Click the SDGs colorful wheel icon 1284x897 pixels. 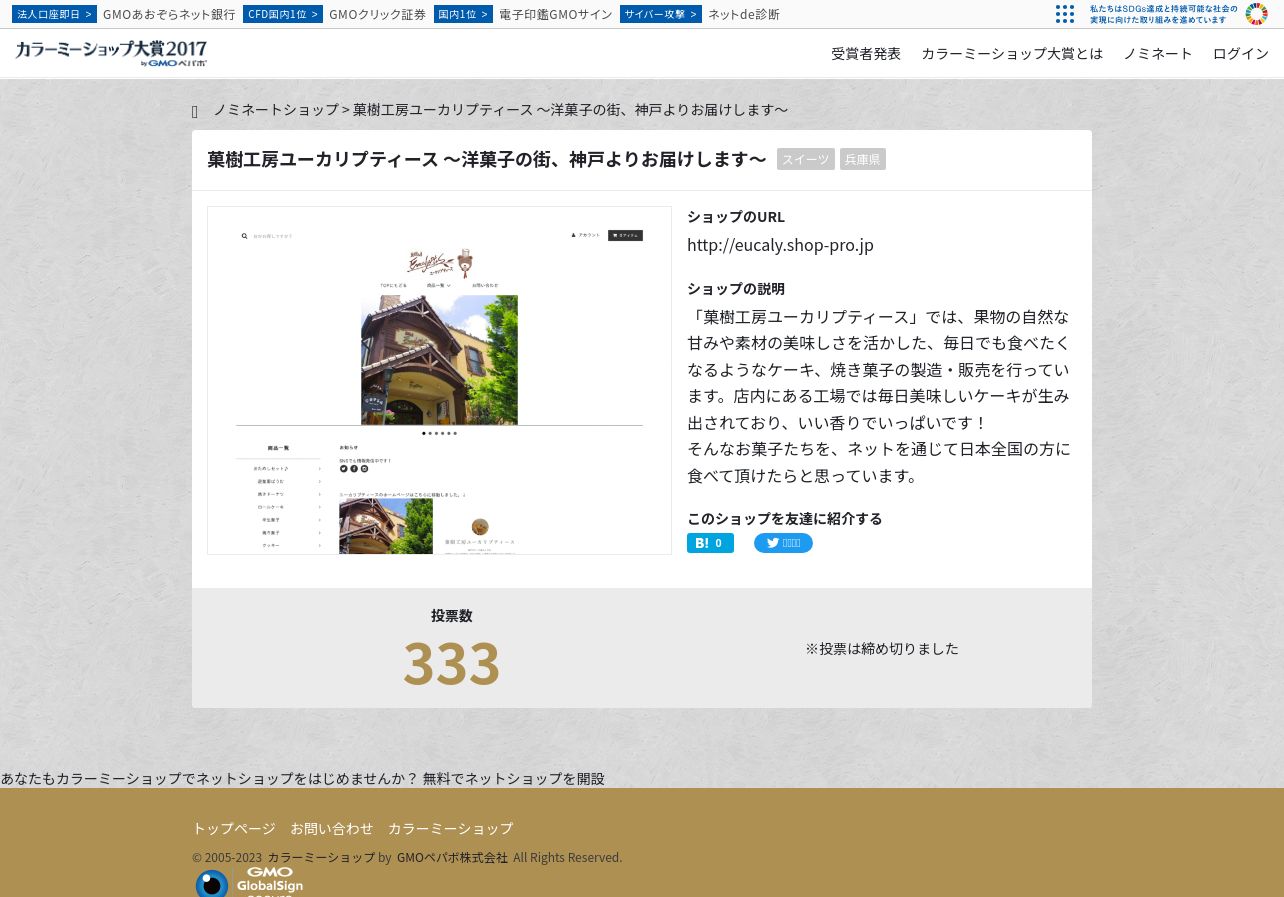[x=1257, y=14]
